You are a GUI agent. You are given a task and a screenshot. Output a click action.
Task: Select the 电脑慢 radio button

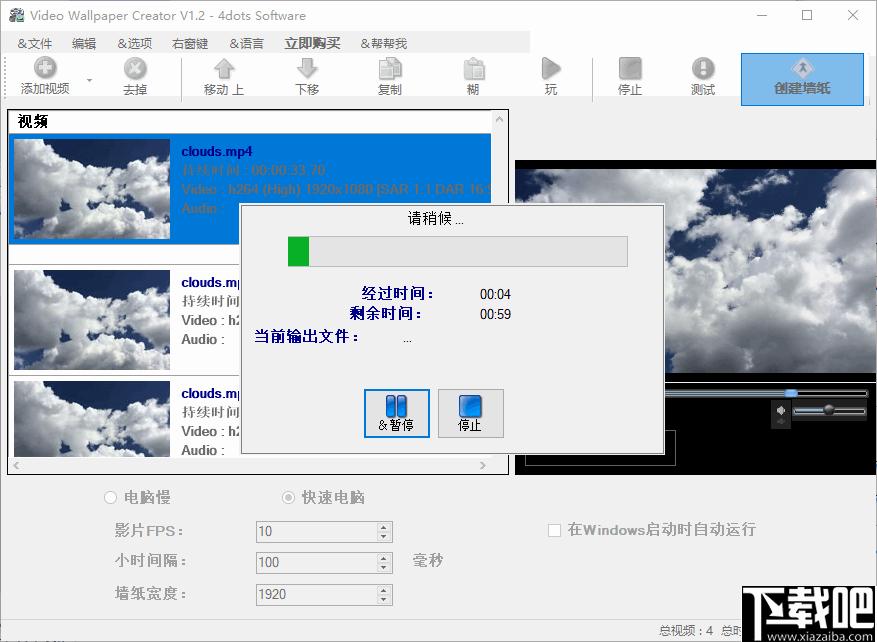point(110,497)
